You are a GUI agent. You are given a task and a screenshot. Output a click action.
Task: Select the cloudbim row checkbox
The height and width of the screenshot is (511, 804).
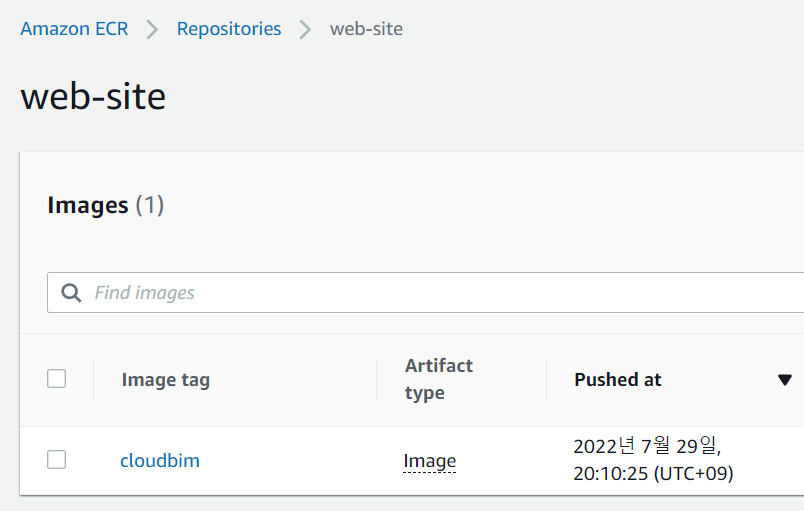(56, 460)
